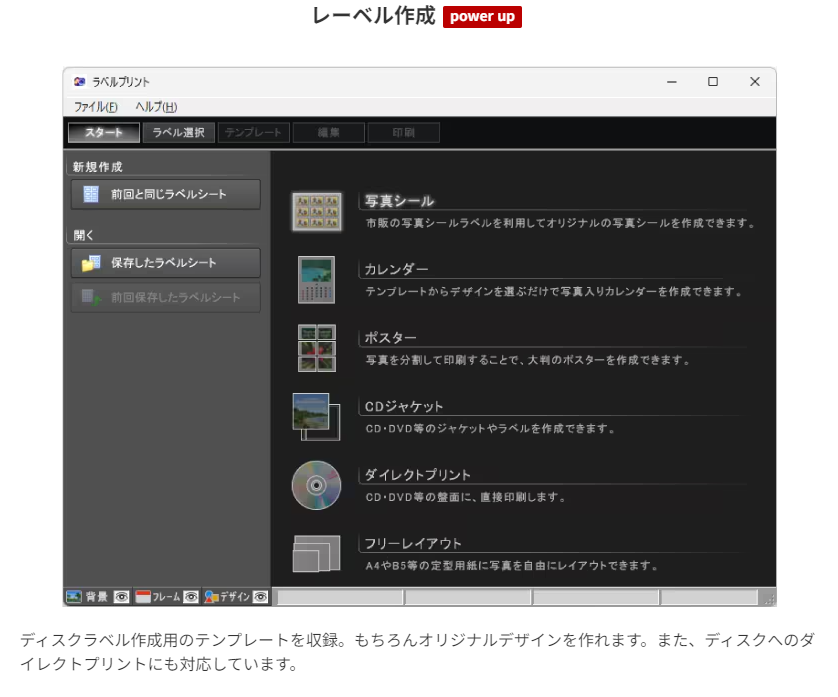Hide design layer via デザイン eye icon

pos(260,597)
